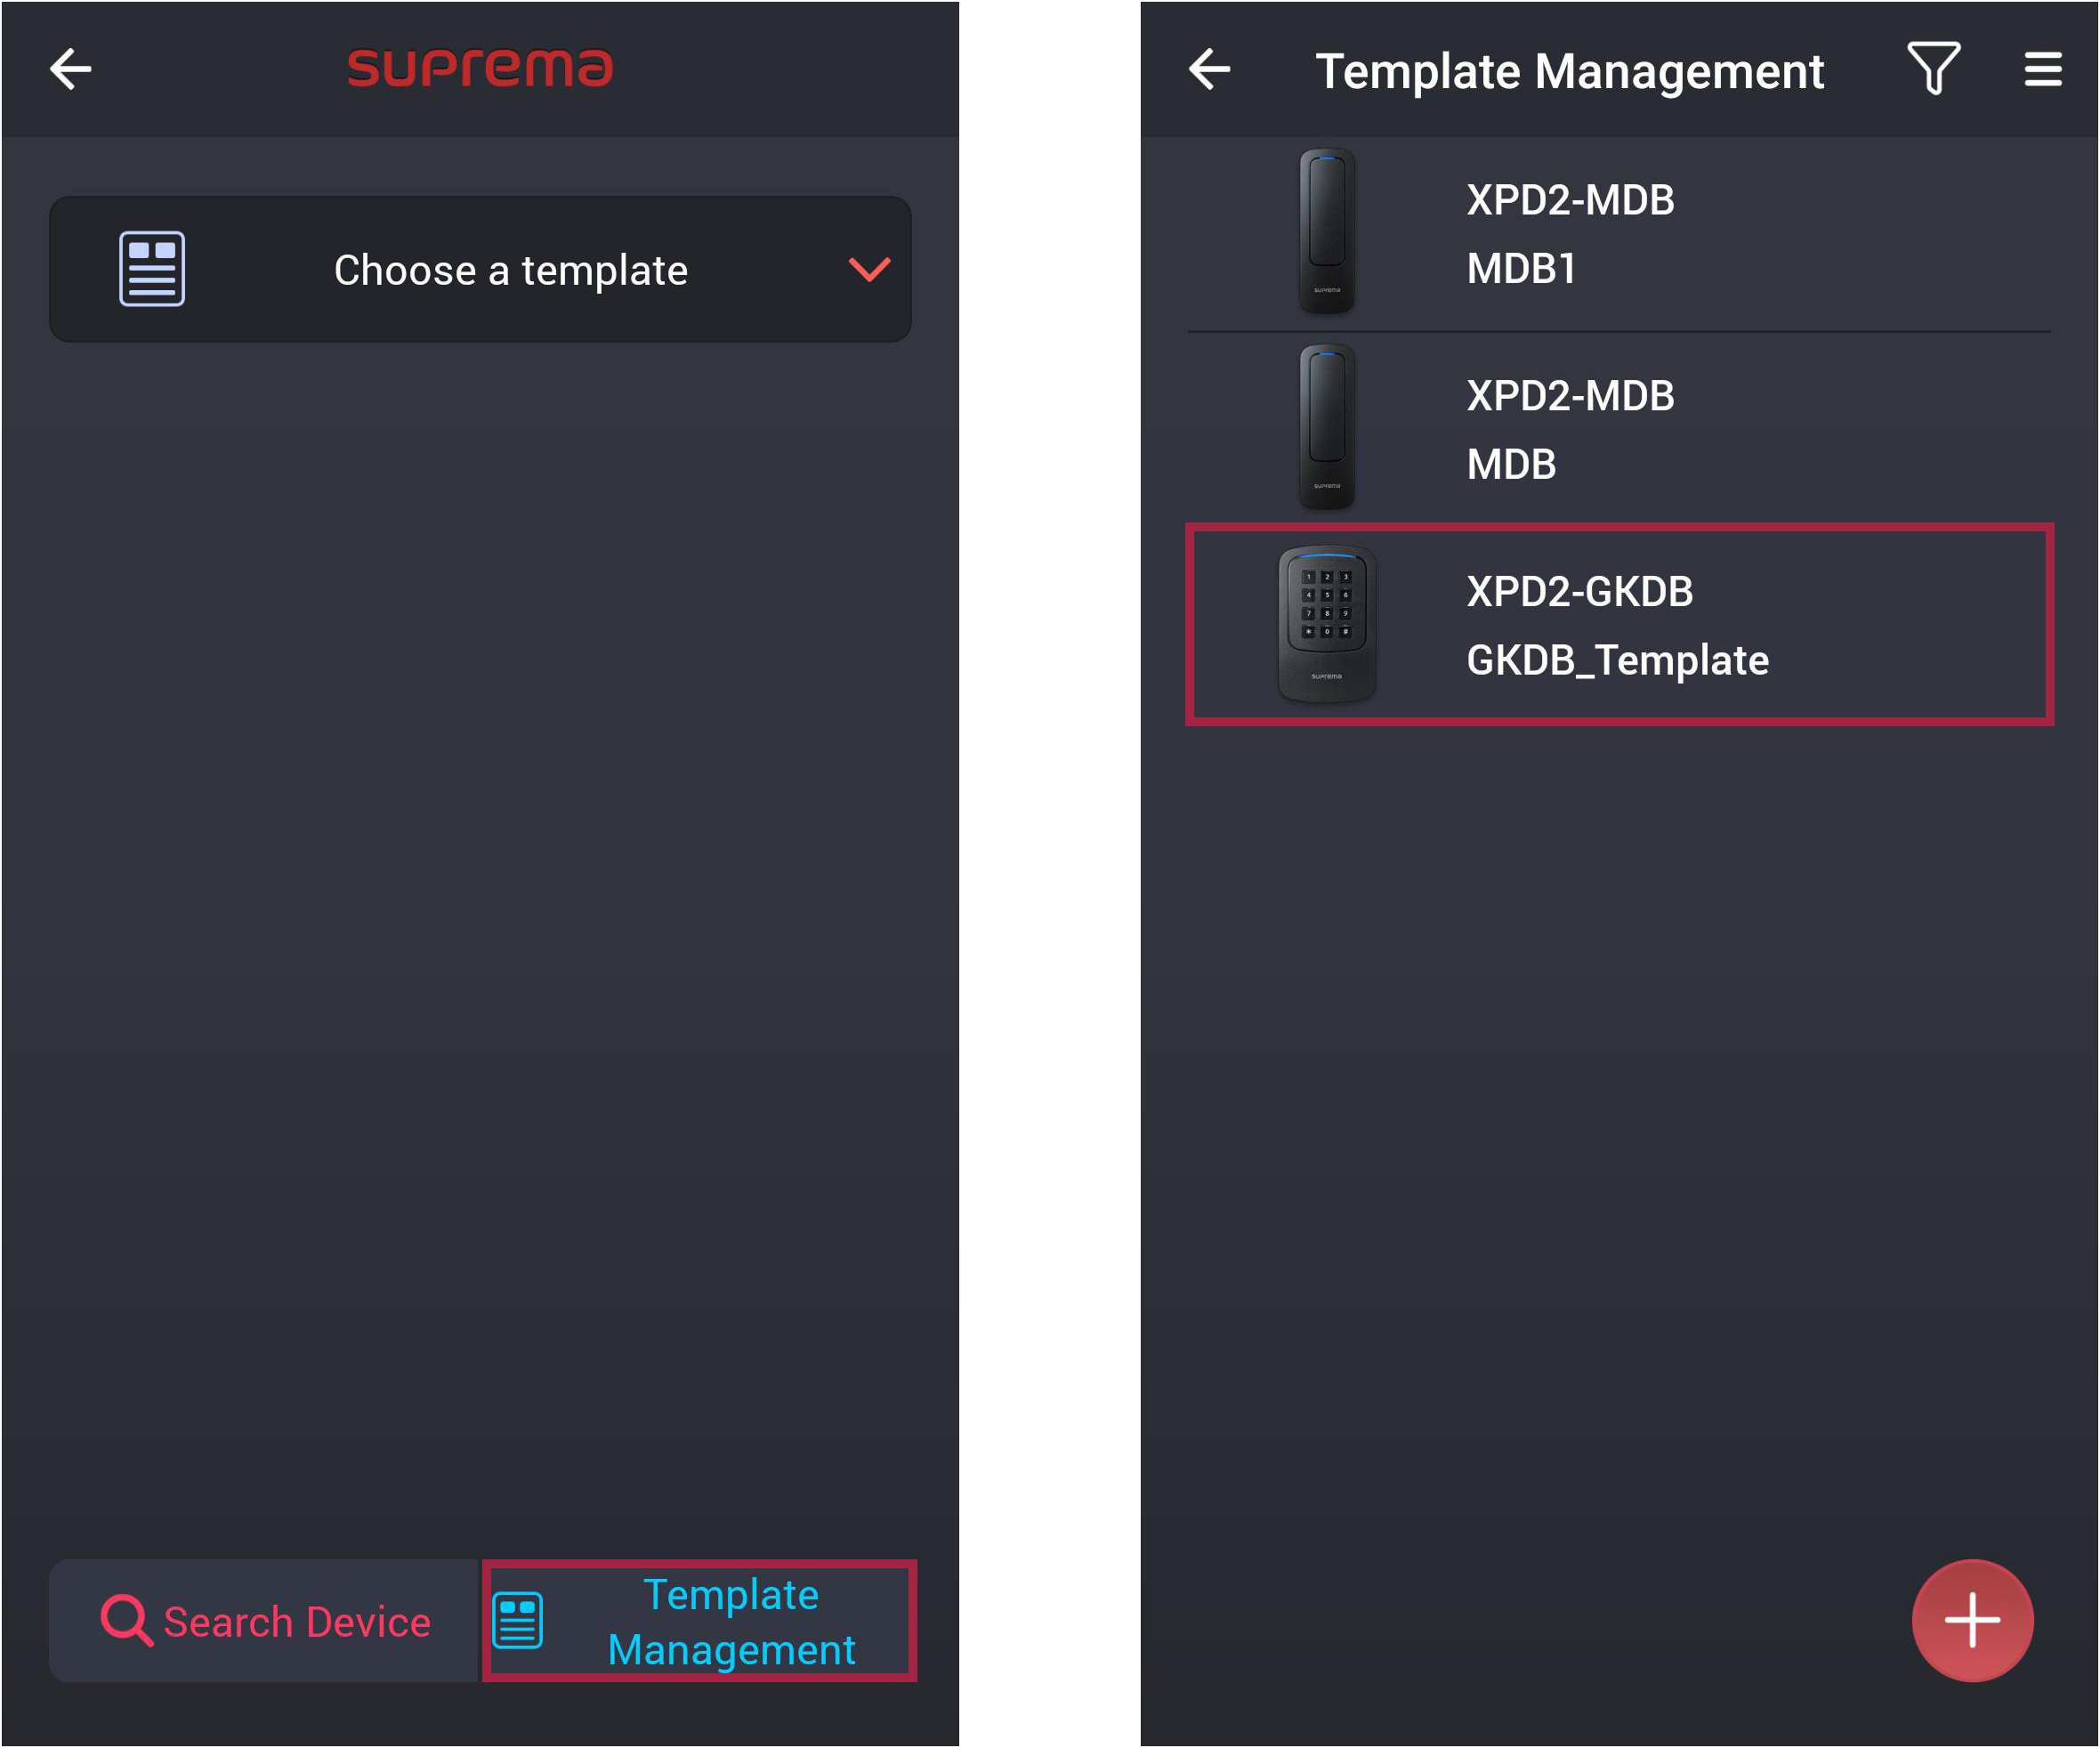Open the GKDB_Template entry

[1620, 625]
